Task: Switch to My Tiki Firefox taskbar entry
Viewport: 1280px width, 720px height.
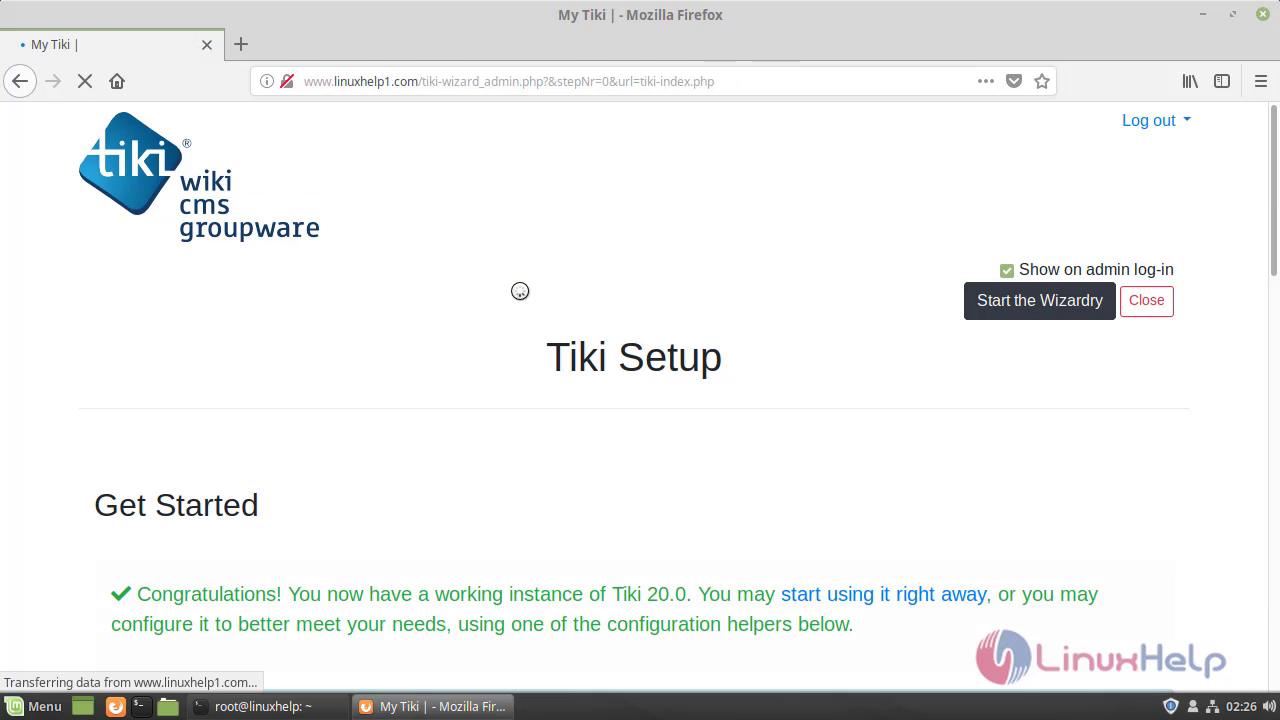Action: tap(432, 706)
